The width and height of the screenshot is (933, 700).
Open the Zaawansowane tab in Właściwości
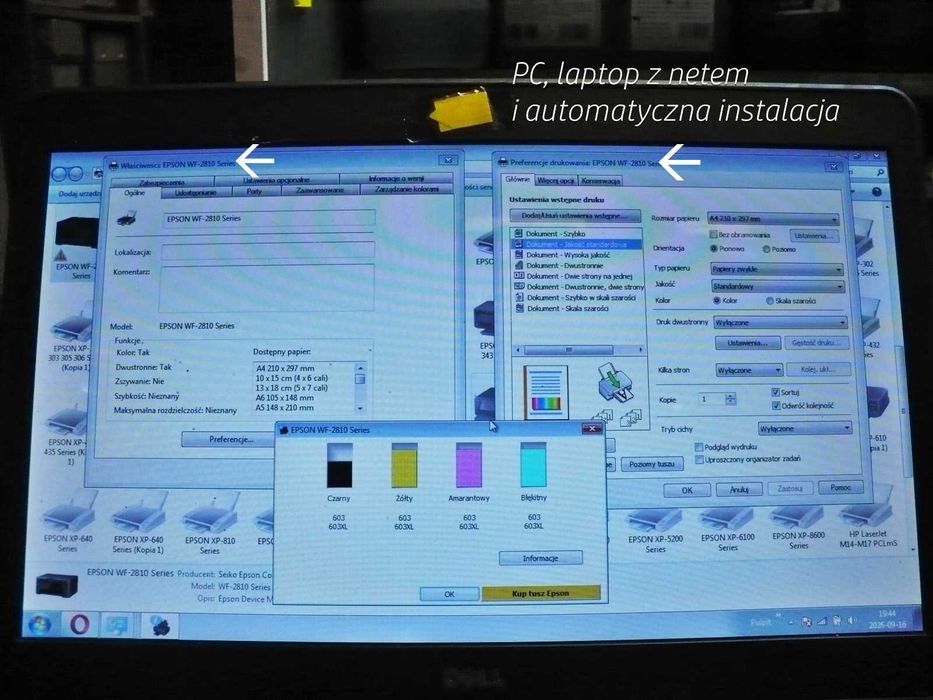[x=320, y=190]
